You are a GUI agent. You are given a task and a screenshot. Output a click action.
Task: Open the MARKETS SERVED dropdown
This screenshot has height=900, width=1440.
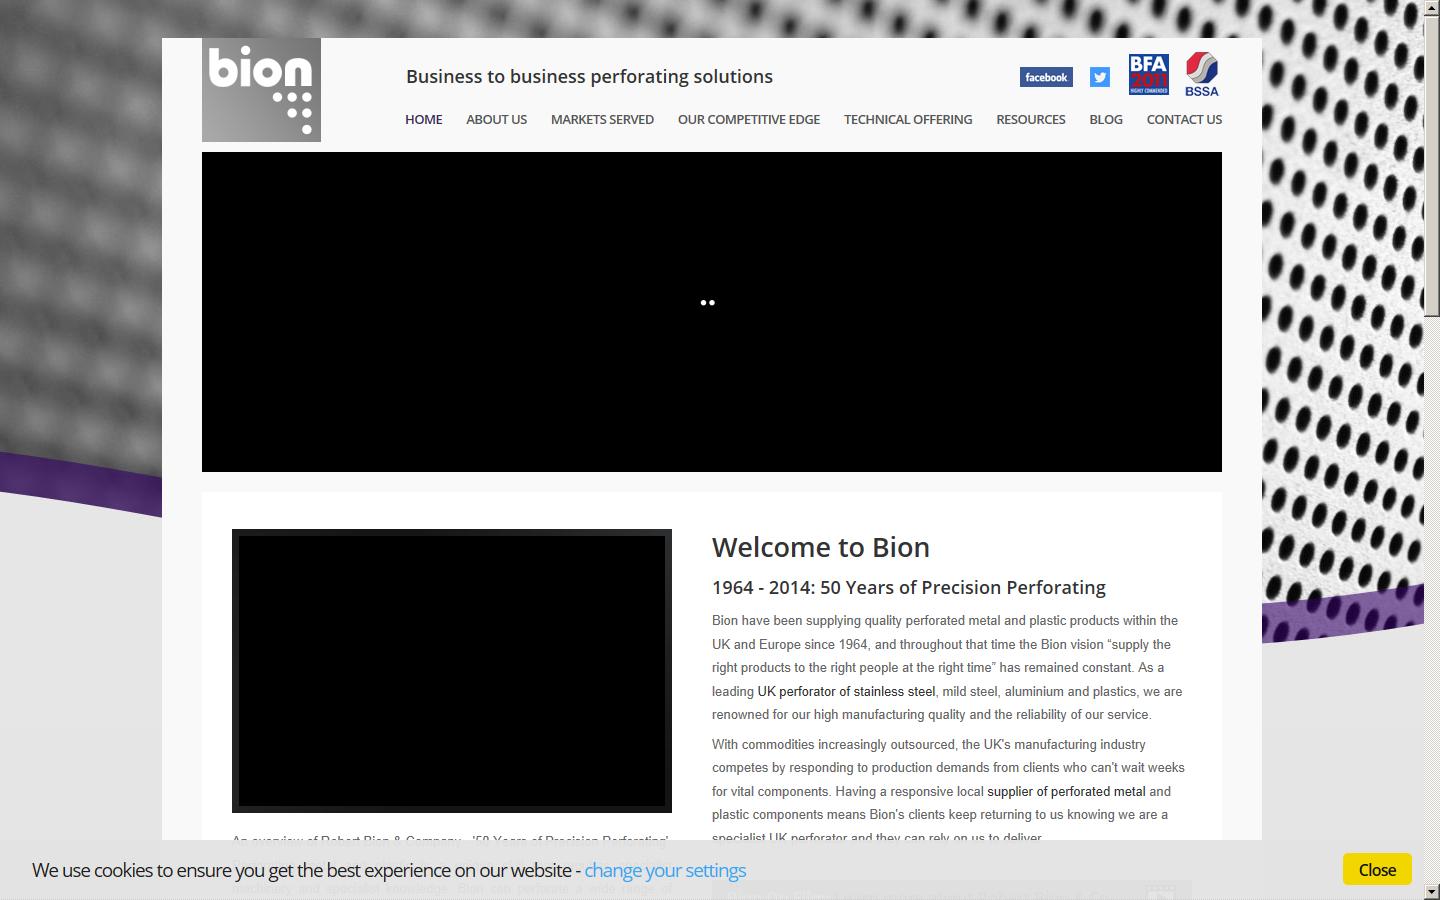(x=601, y=119)
